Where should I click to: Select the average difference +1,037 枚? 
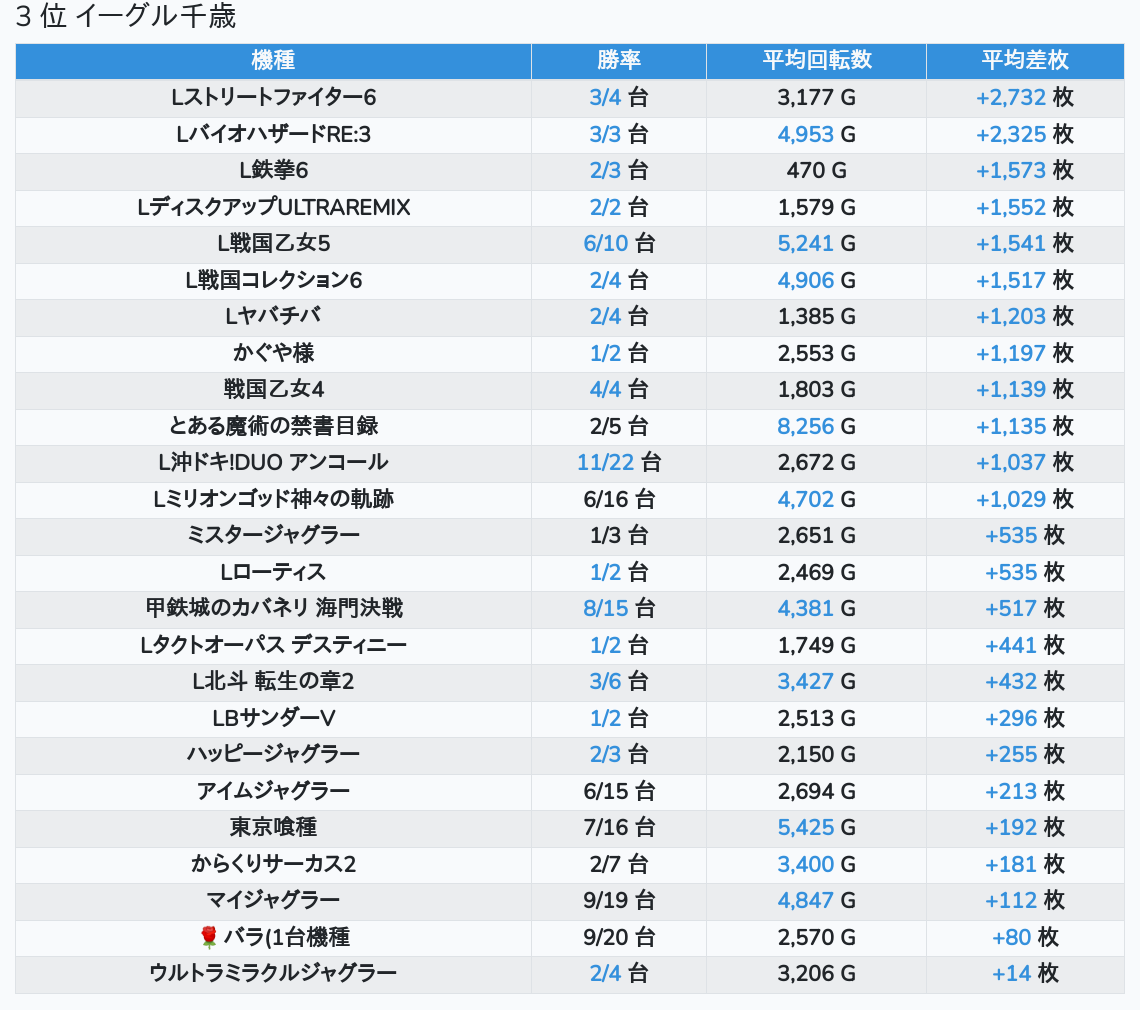point(1025,462)
